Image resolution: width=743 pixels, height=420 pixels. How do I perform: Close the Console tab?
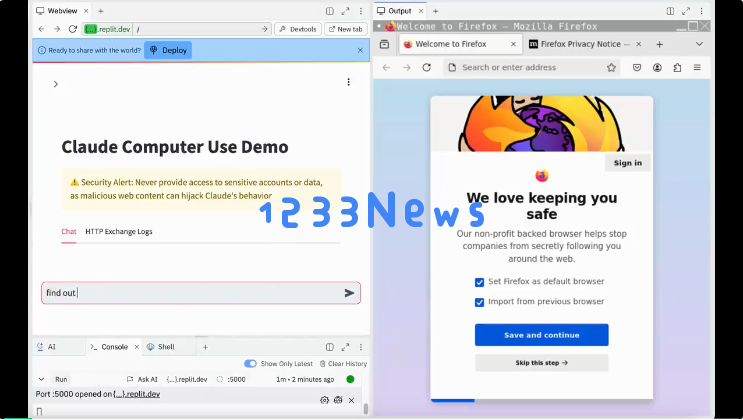coord(136,347)
